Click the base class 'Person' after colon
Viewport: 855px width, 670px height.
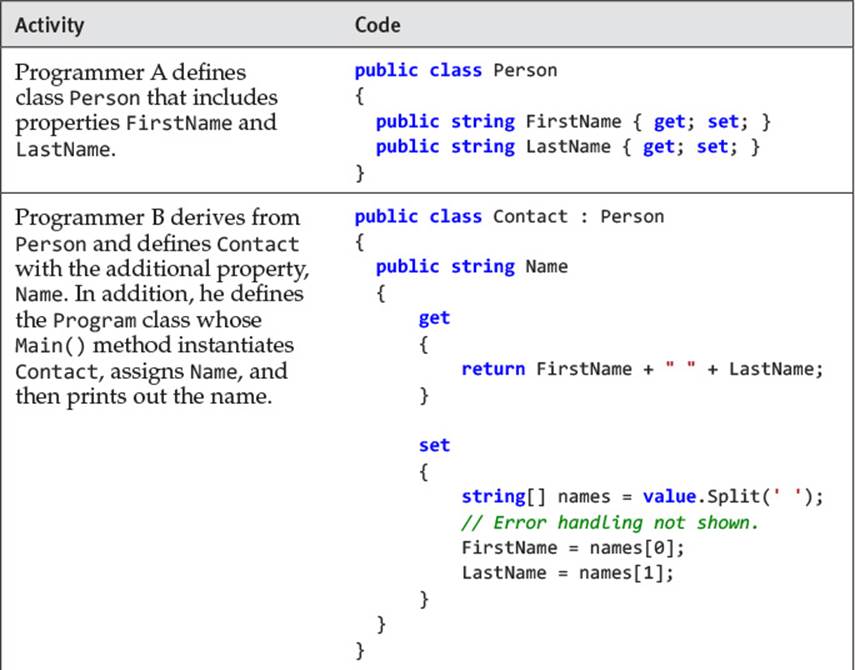pyautogui.click(x=632, y=216)
